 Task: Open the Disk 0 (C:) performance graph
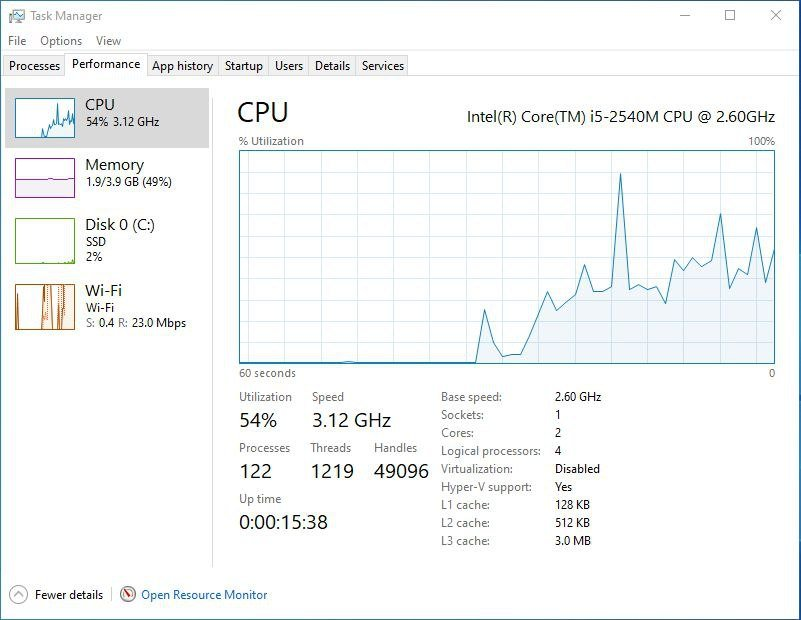45,241
